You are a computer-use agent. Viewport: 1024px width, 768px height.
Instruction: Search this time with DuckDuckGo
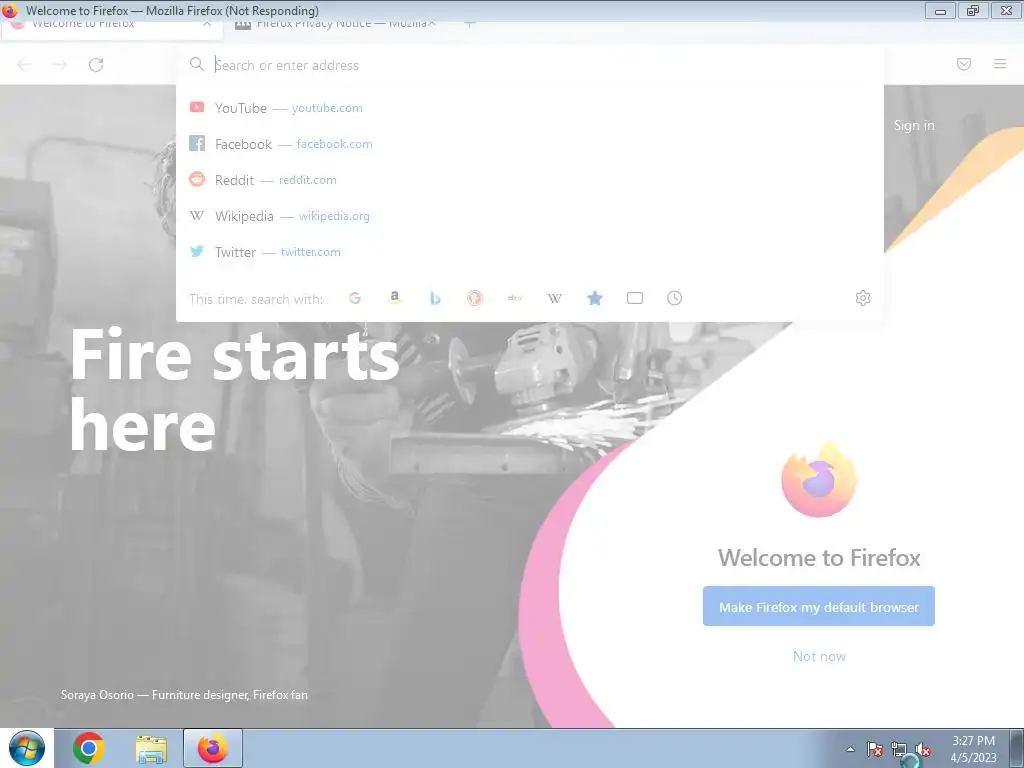(x=475, y=298)
